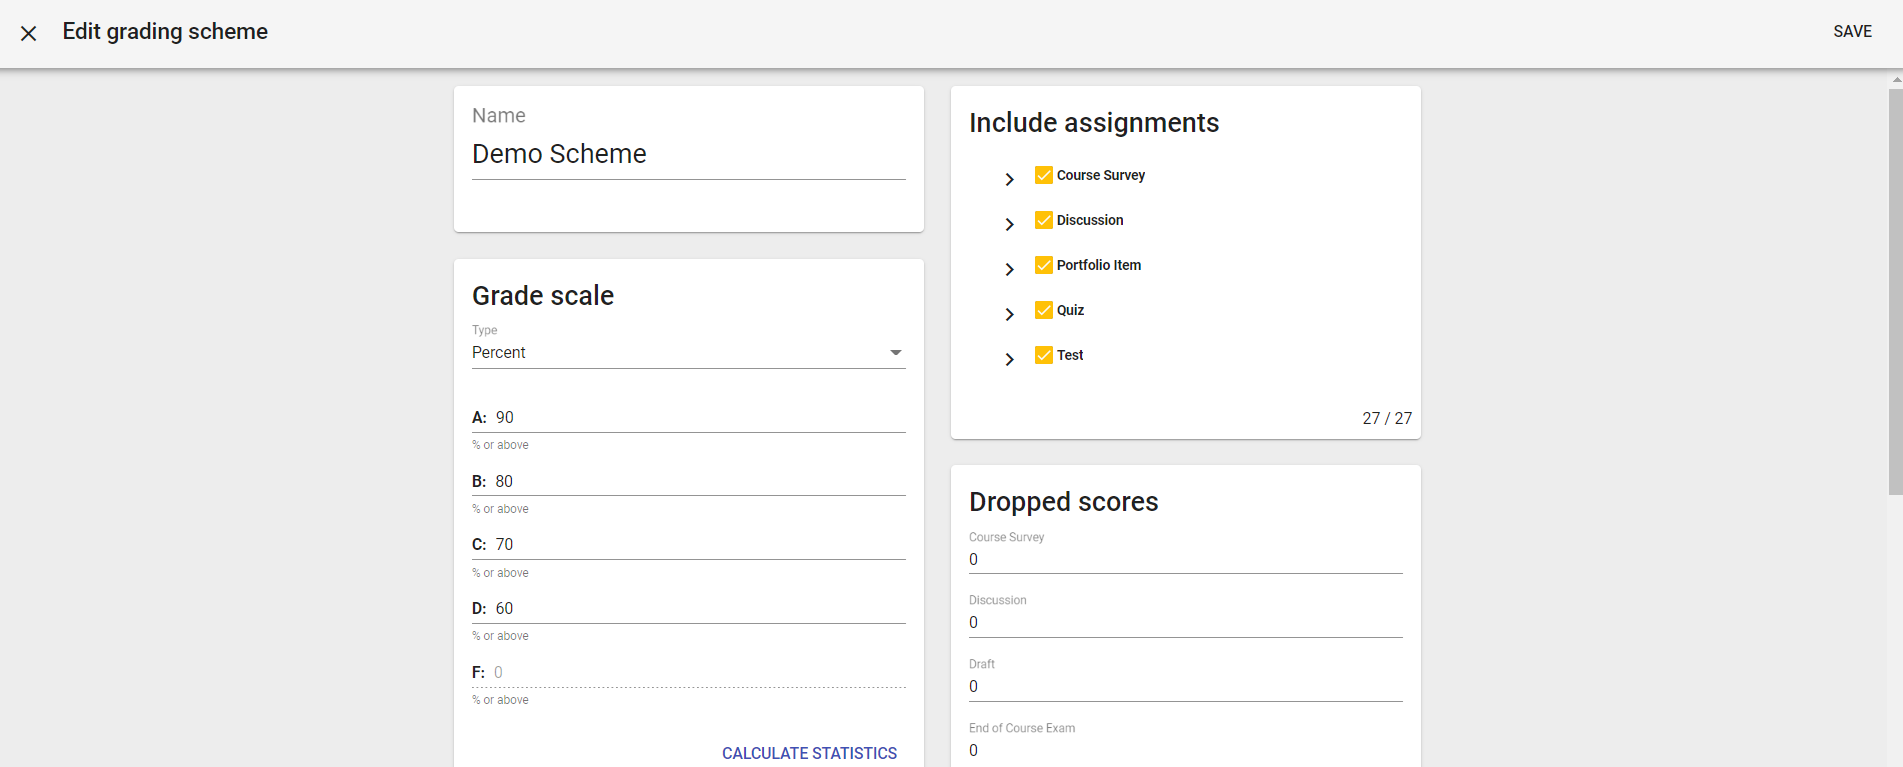Expand the Quiz assignment group
This screenshot has height=767, width=1903.
tap(1009, 314)
